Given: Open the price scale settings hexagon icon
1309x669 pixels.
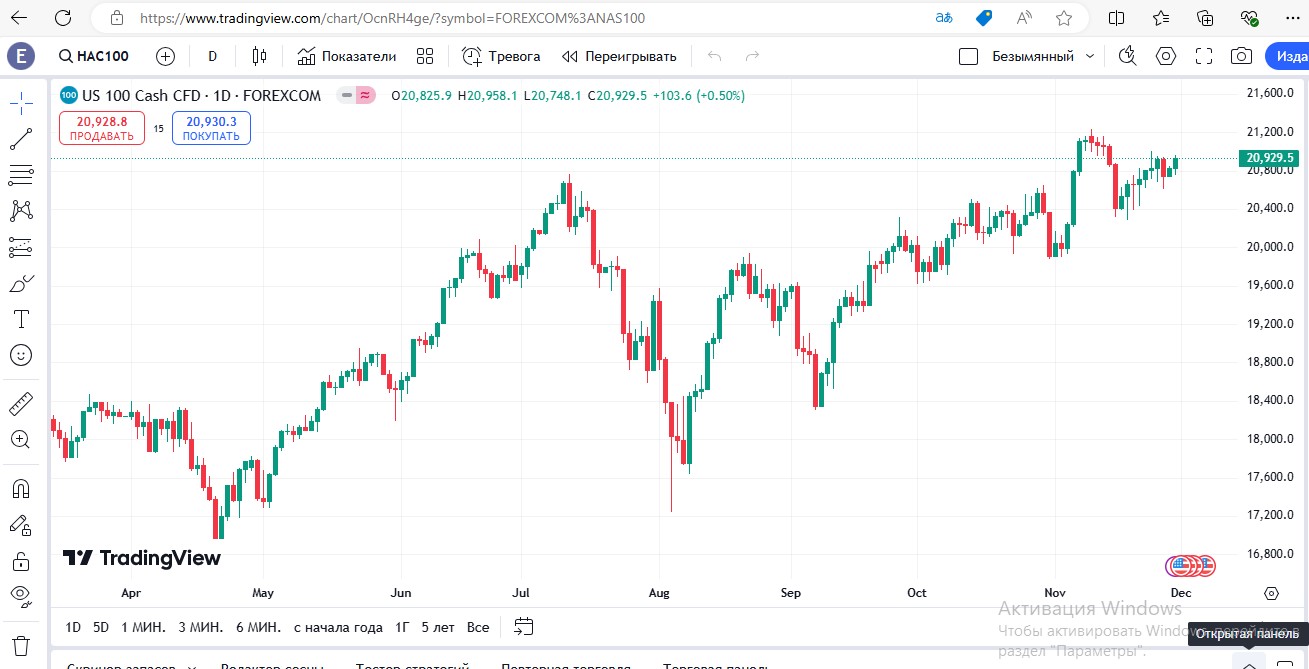Looking at the screenshot, I should (x=1271, y=593).
